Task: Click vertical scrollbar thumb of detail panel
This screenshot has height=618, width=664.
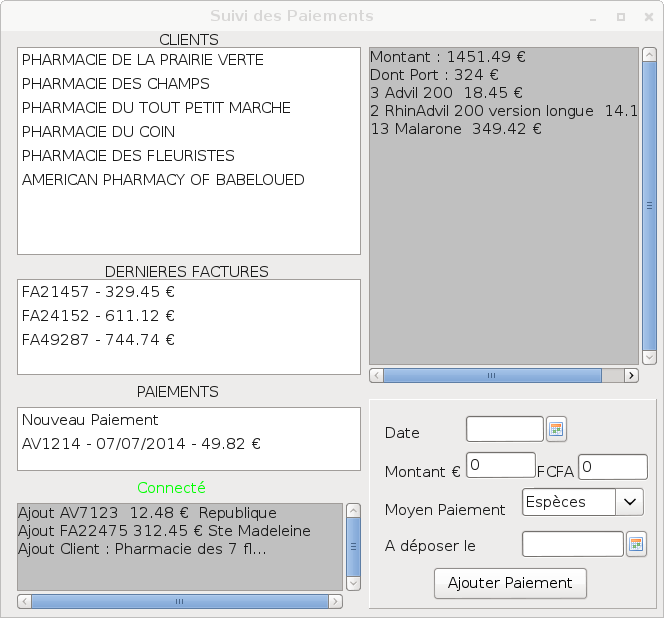Action: pyautogui.click(x=649, y=206)
